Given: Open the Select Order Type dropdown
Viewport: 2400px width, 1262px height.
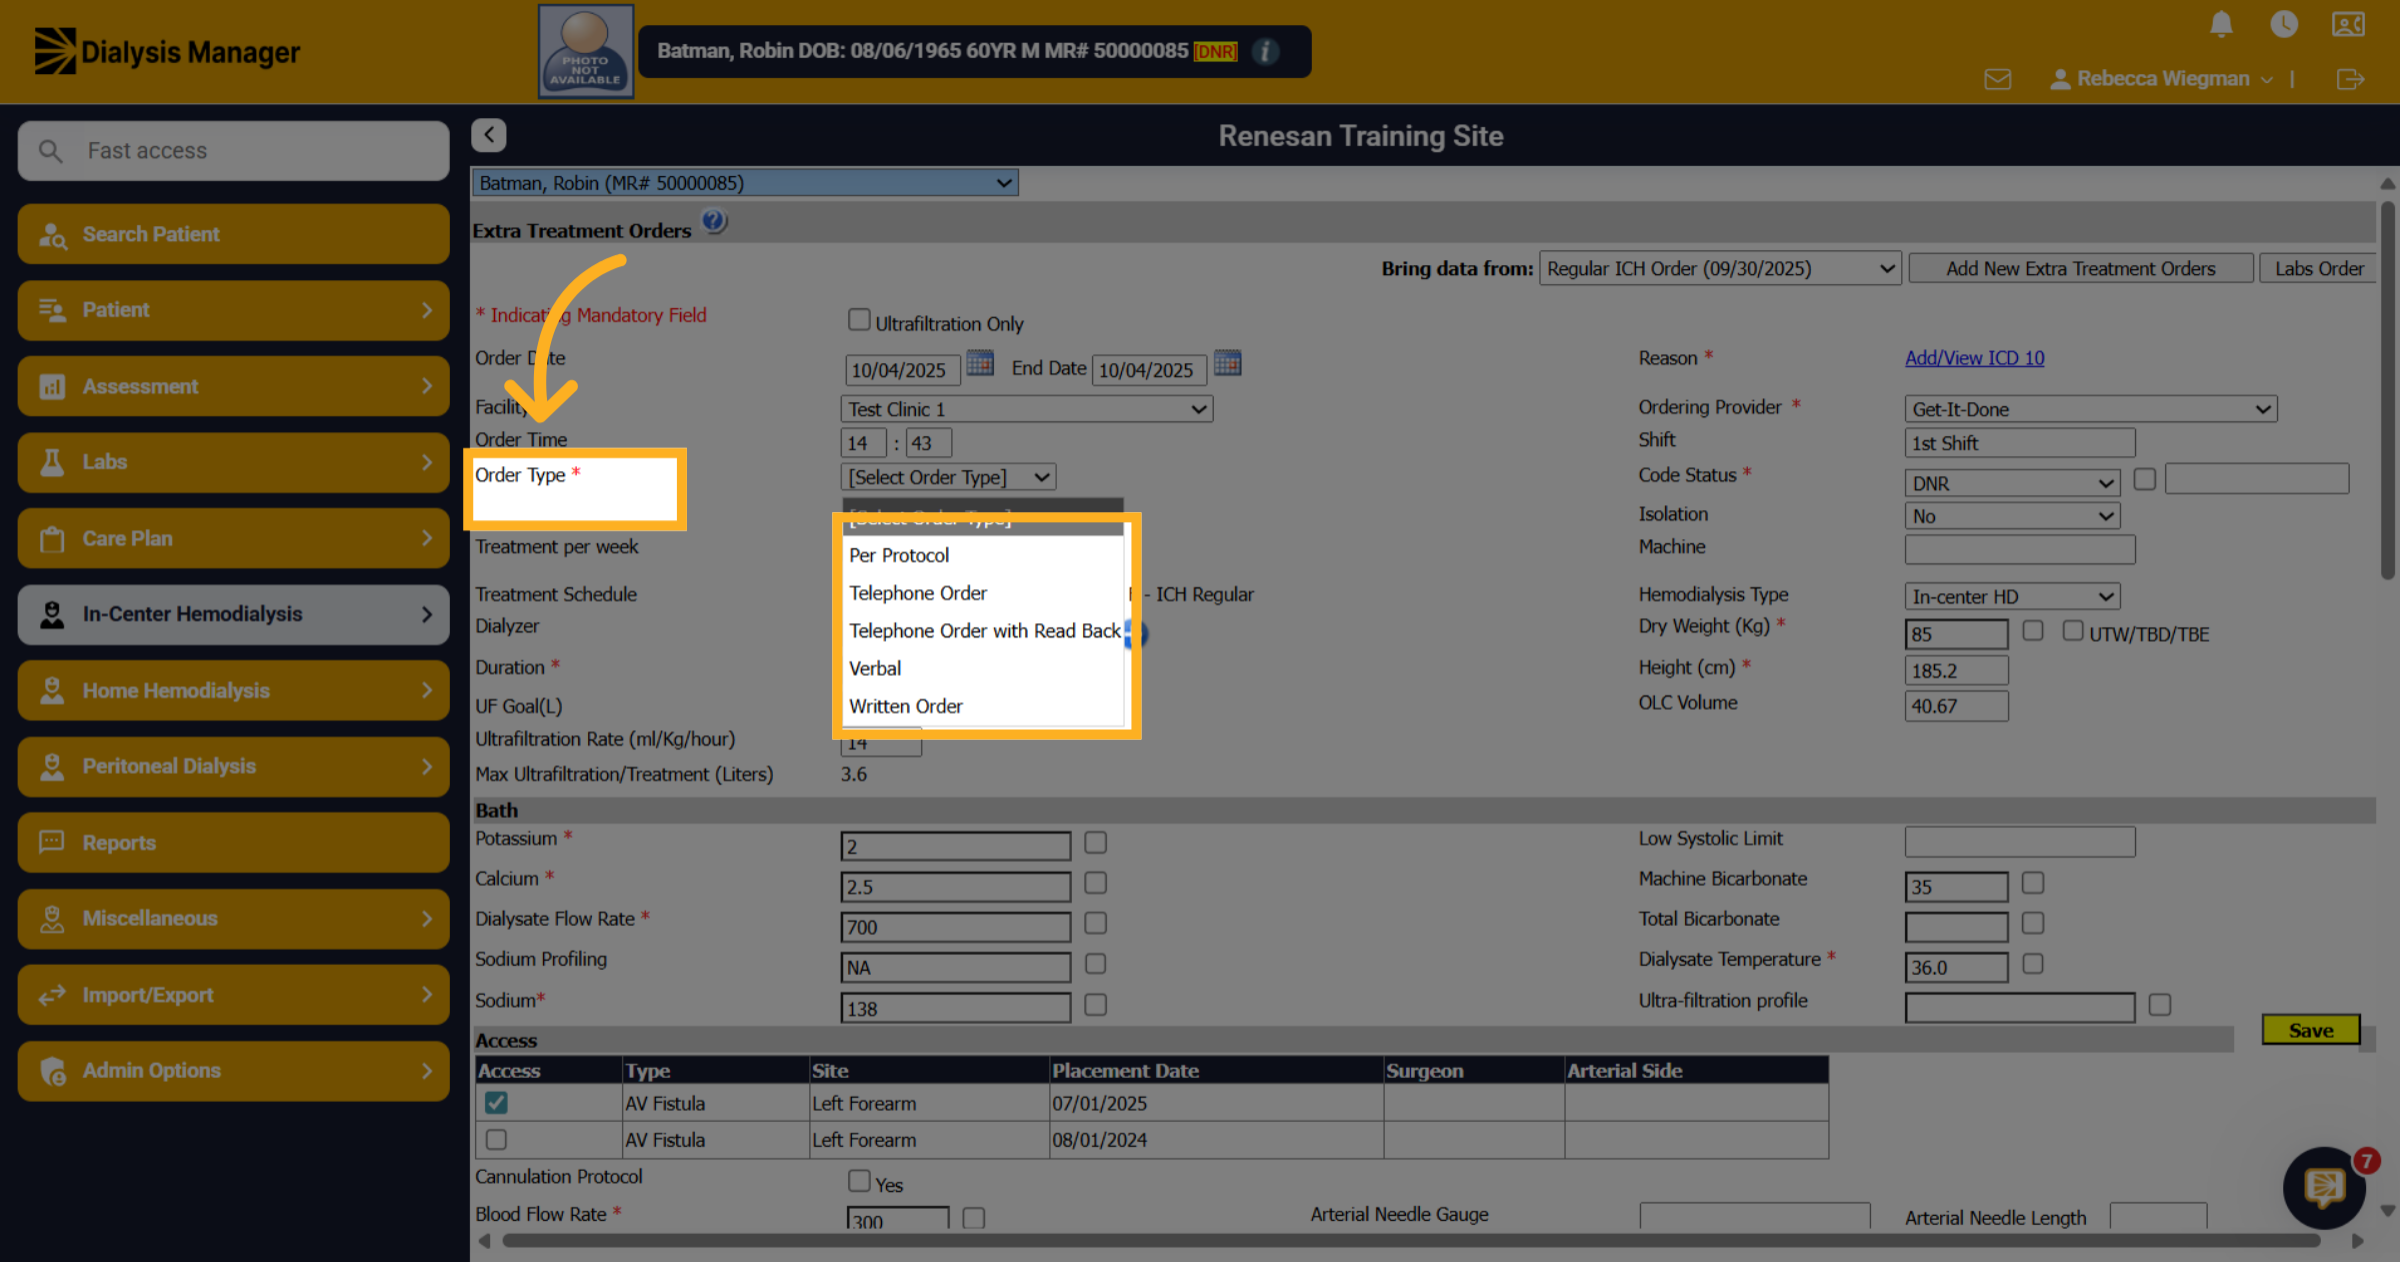Looking at the screenshot, I should 949,477.
